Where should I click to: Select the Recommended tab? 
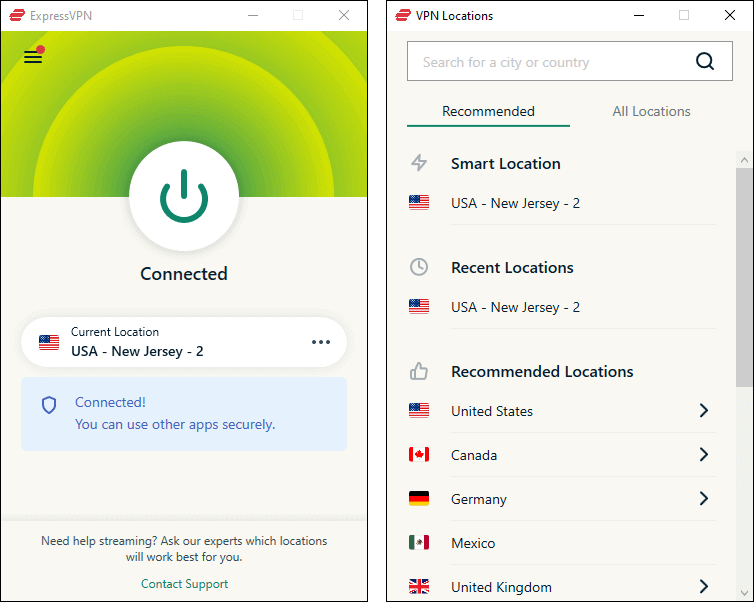coord(488,111)
